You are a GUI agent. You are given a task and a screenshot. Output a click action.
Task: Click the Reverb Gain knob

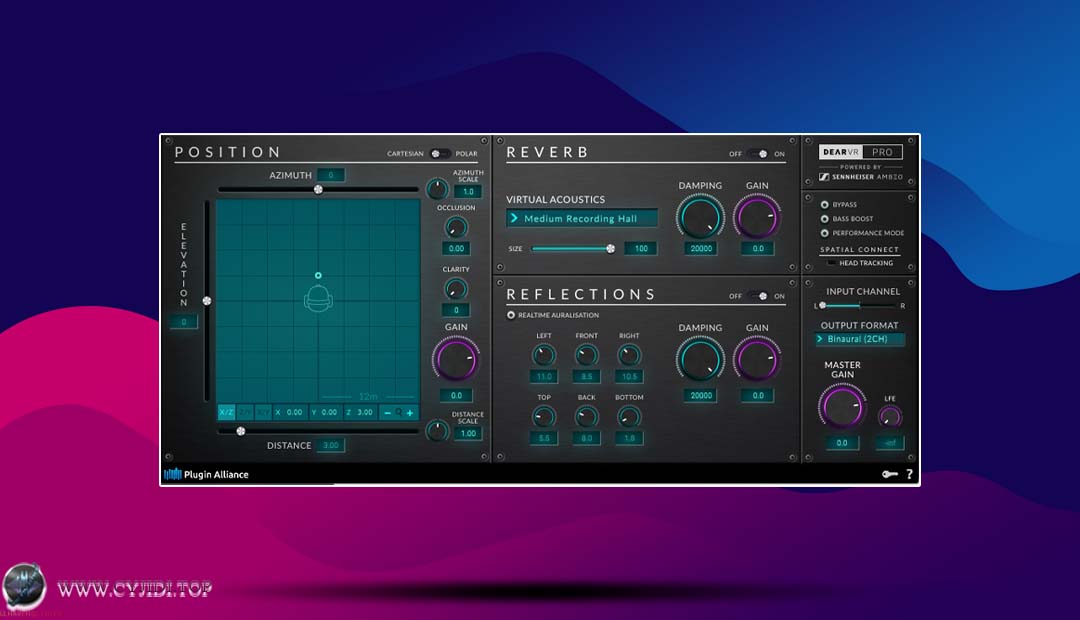coord(757,218)
